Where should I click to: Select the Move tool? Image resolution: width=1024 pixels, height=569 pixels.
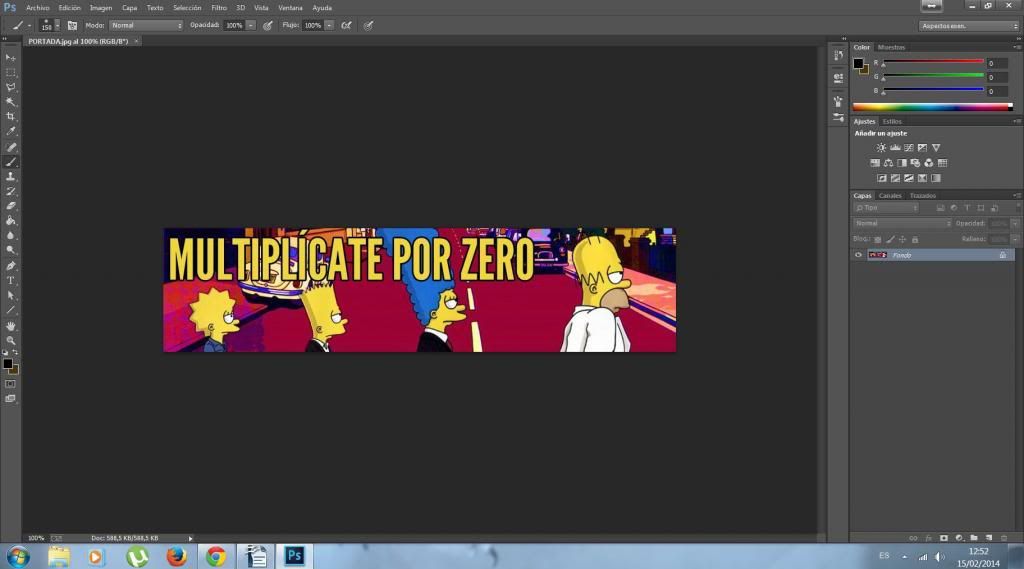point(11,58)
